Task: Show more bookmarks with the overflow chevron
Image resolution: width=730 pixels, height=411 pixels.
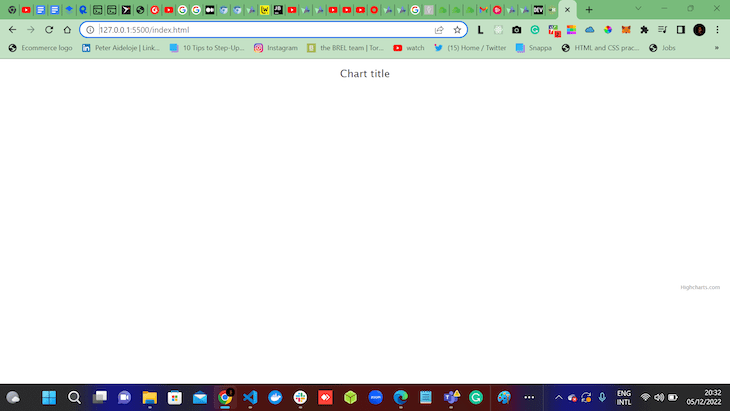Action: pos(716,48)
